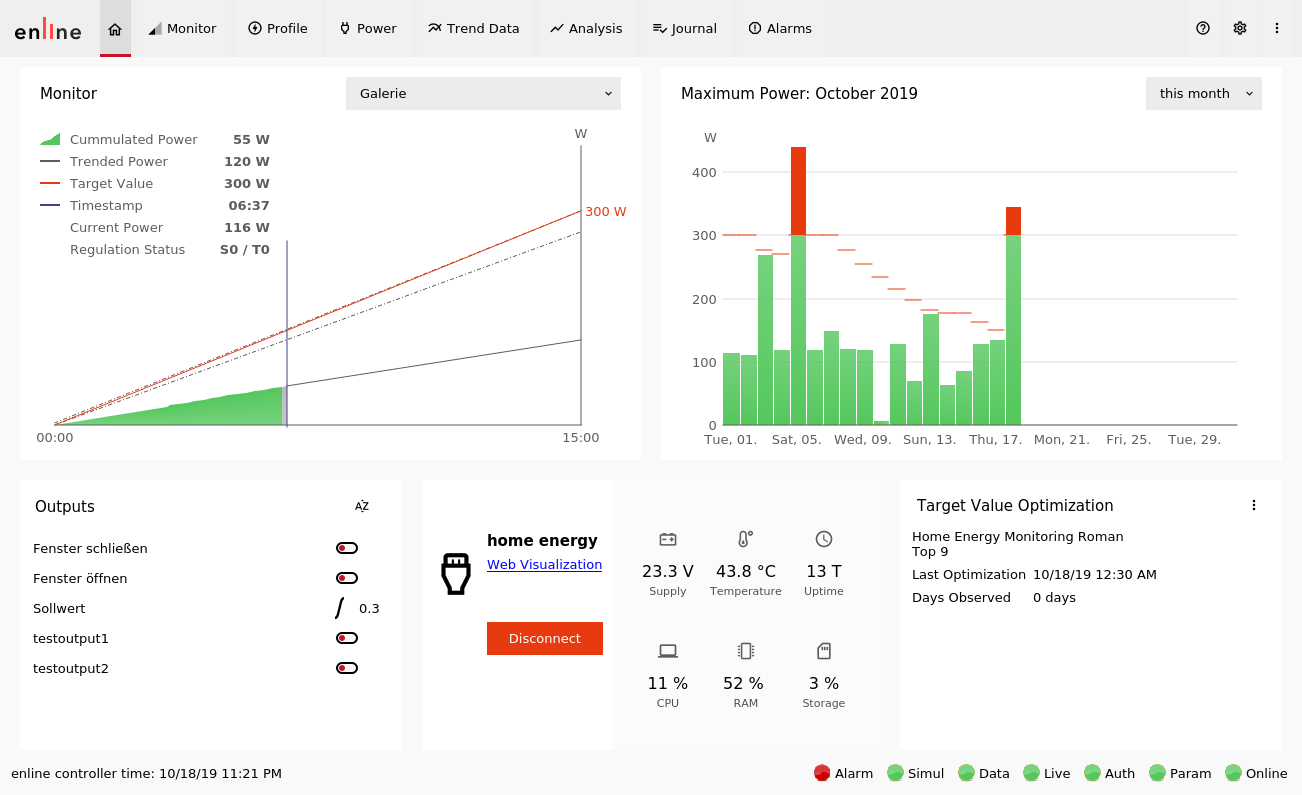The height and width of the screenshot is (795, 1302).
Task: Toggle the Fenster öffnen output switch
Action: pyautogui.click(x=347, y=578)
